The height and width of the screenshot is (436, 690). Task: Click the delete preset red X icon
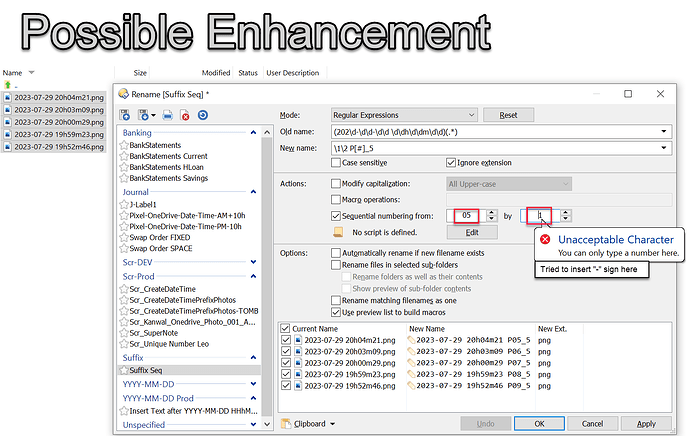185,116
